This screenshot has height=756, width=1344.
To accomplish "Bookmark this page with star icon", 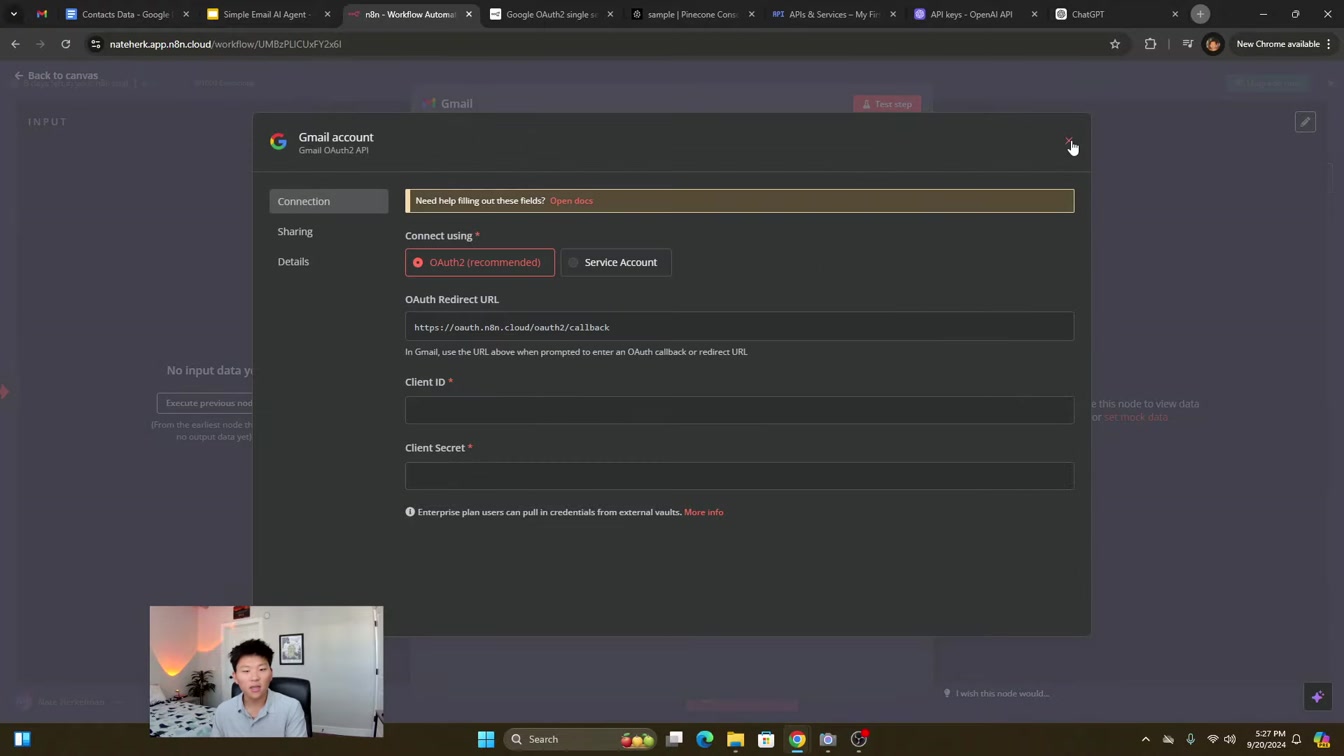I will tap(1115, 44).
